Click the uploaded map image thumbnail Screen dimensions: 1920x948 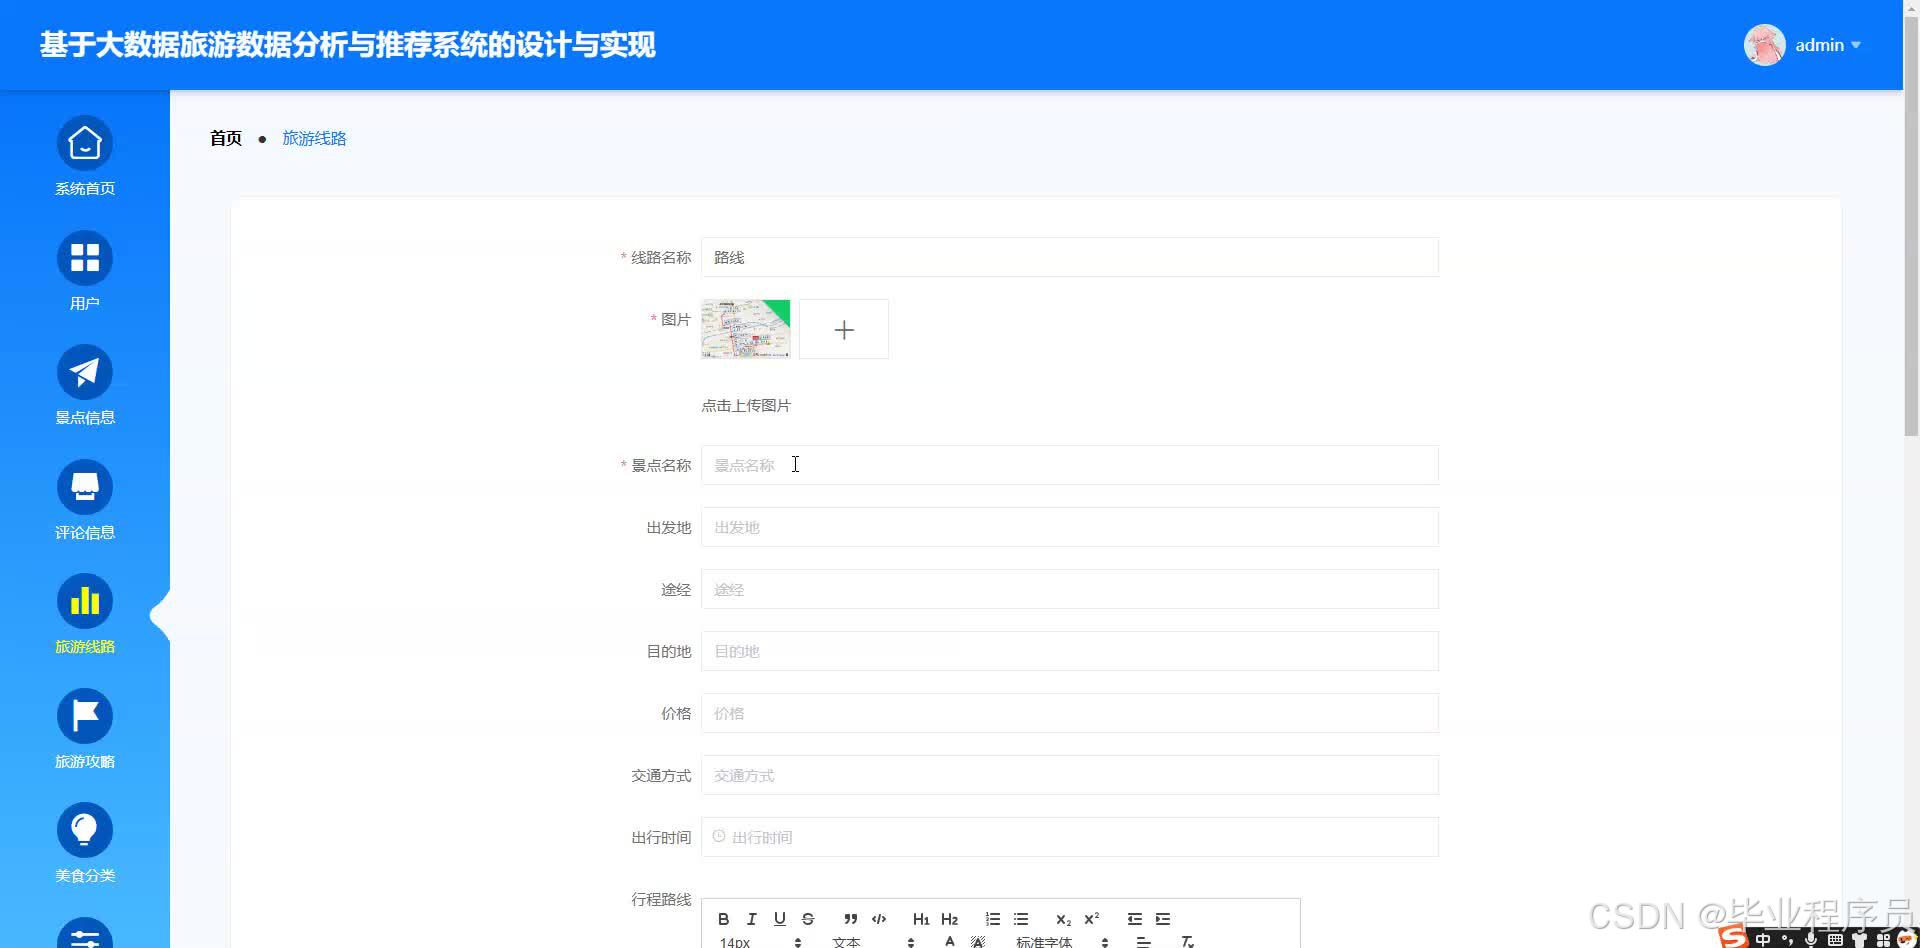tap(746, 329)
